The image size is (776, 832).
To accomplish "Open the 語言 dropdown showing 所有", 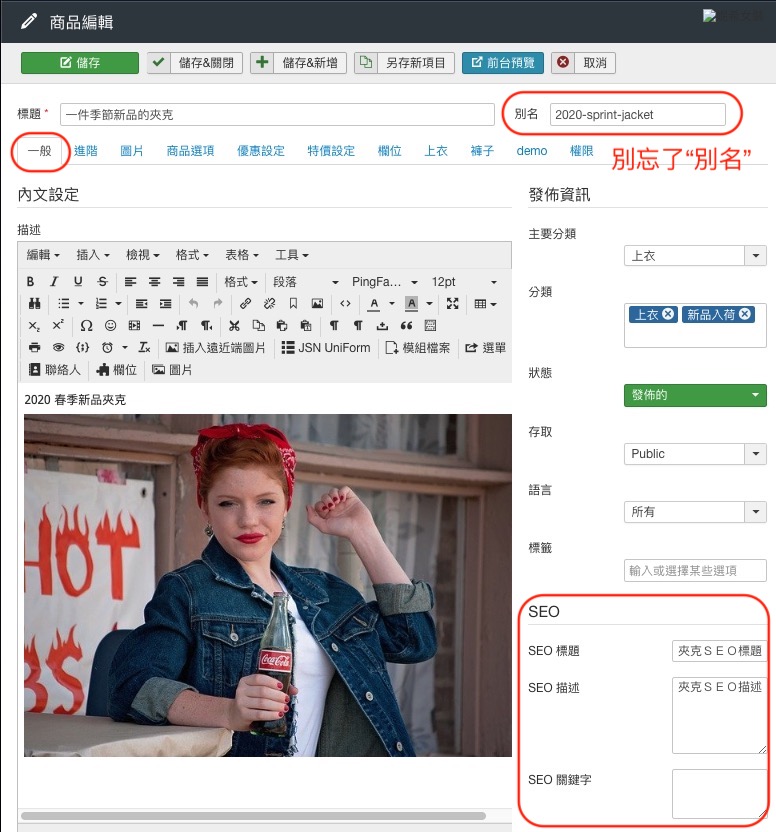I will pos(695,512).
